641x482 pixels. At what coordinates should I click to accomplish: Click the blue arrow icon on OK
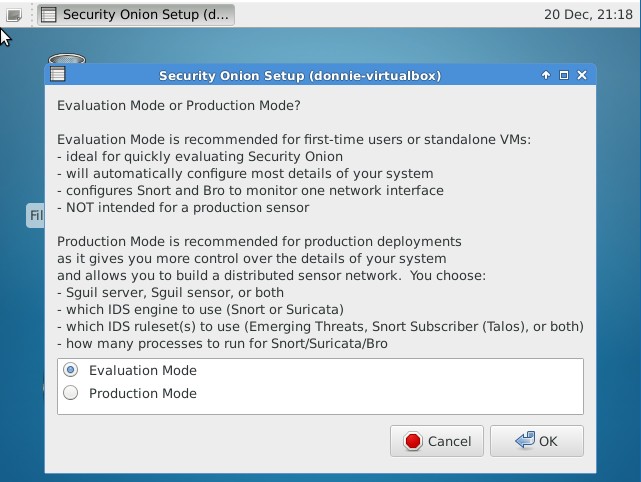click(x=525, y=441)
